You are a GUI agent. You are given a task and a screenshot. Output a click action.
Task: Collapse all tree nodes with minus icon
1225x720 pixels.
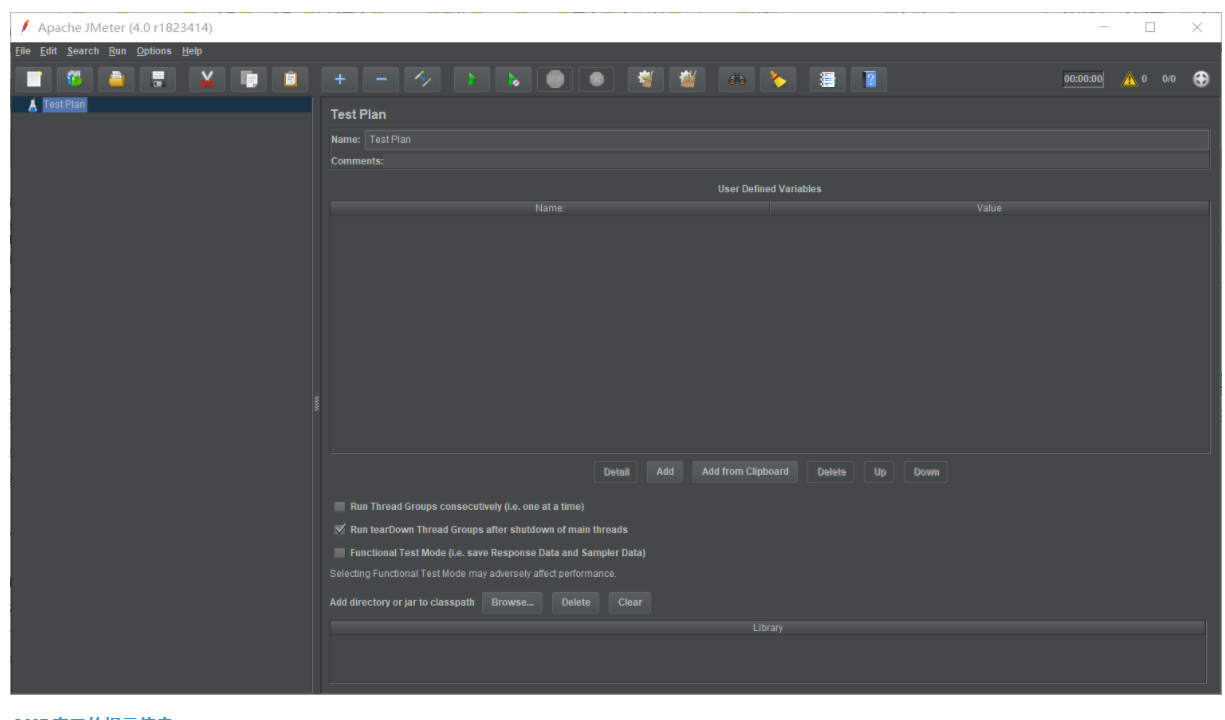tap(381, 79)
